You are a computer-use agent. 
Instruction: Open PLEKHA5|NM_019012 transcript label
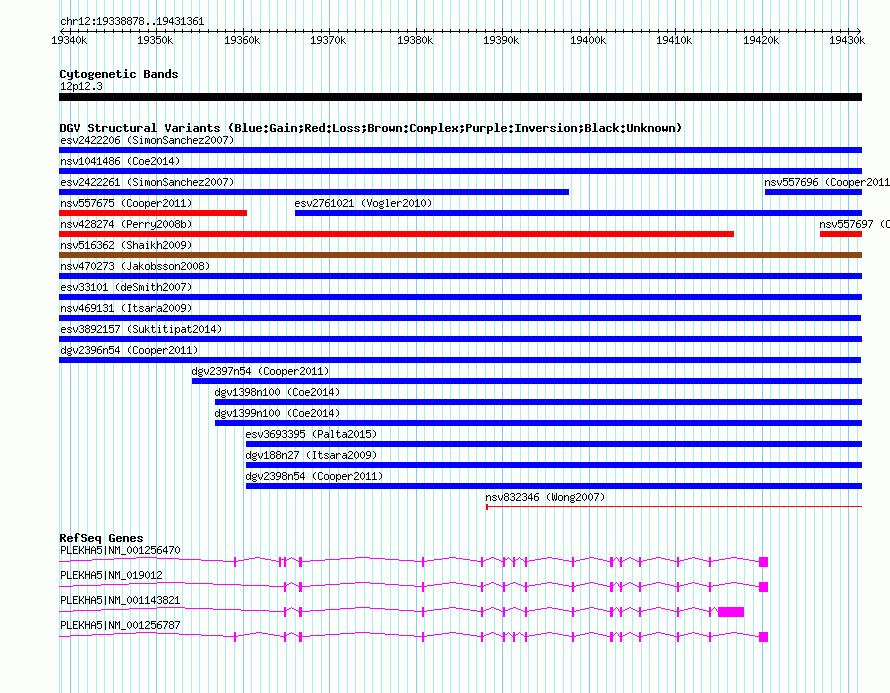click(111, 576)
